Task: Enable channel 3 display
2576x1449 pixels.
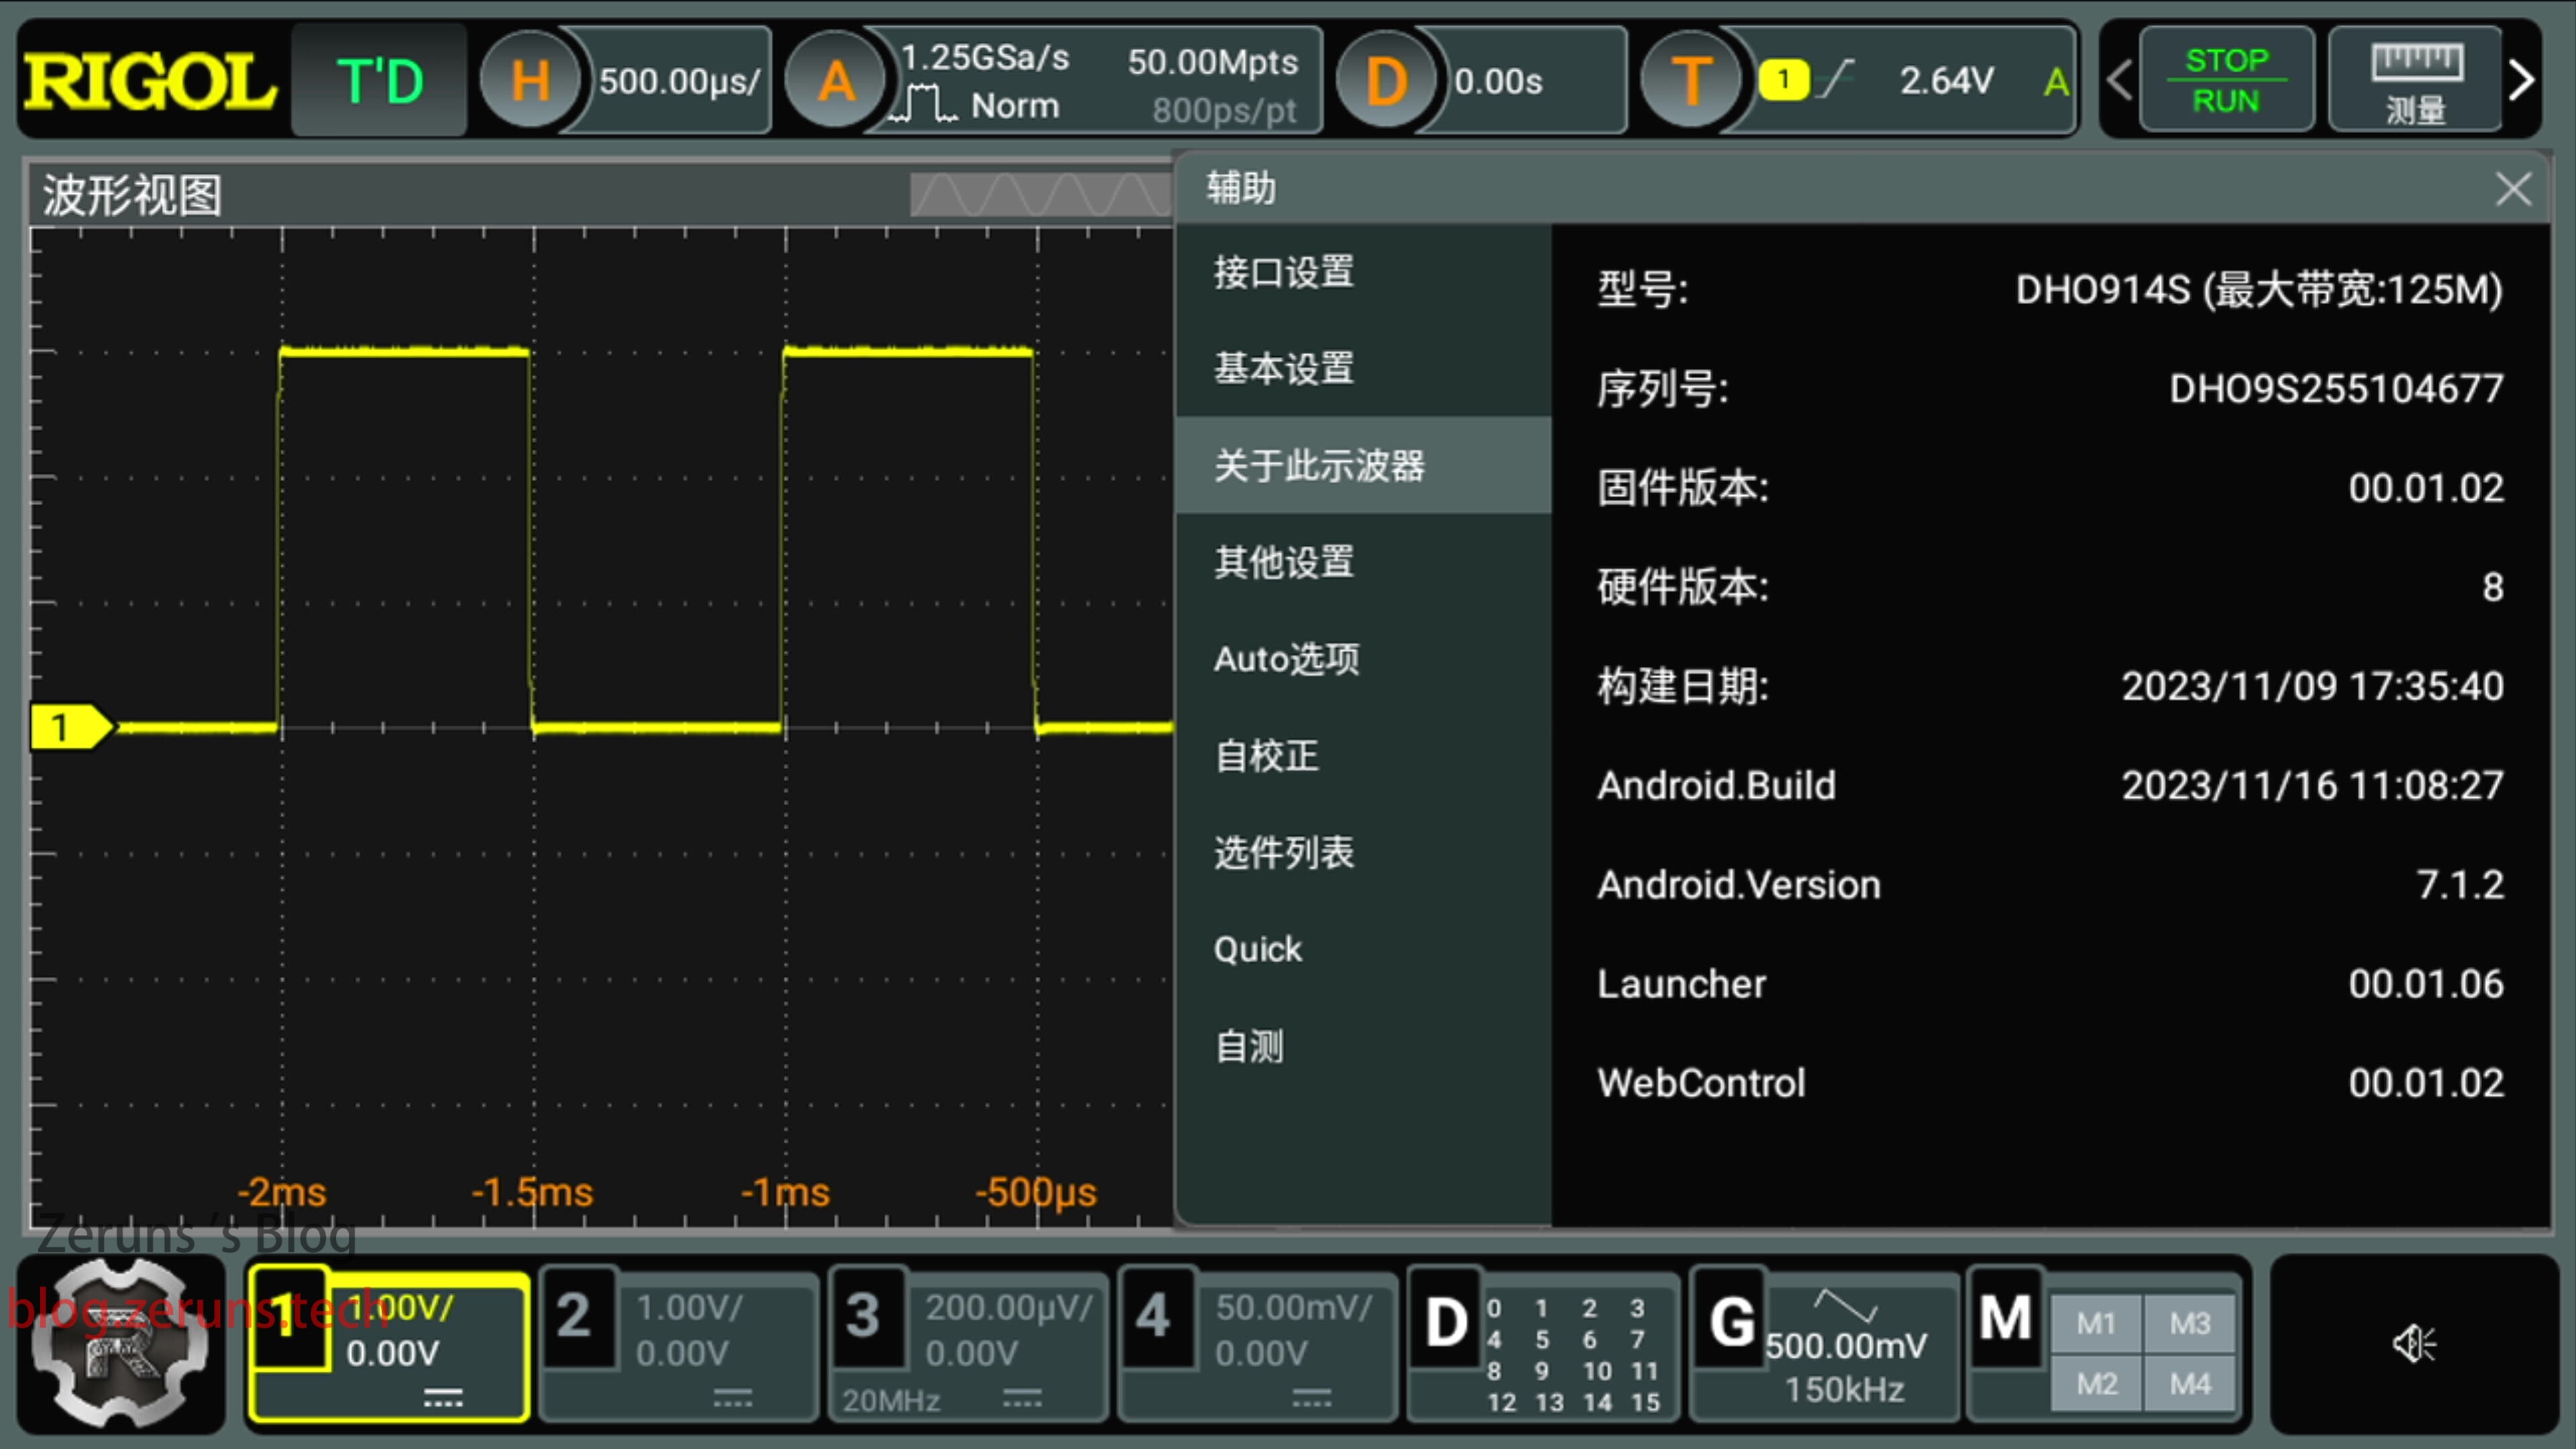Action: [863, 1316]
